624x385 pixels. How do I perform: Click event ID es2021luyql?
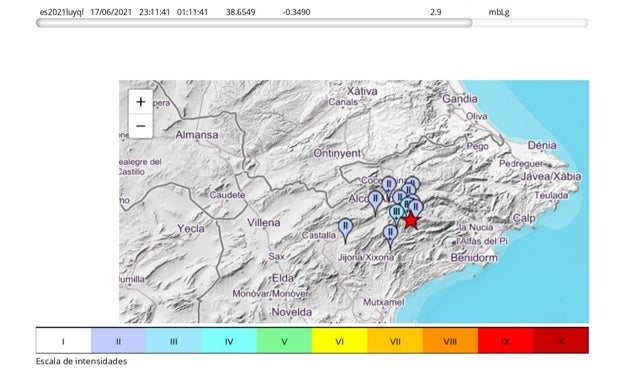click(x=62, y=12)
